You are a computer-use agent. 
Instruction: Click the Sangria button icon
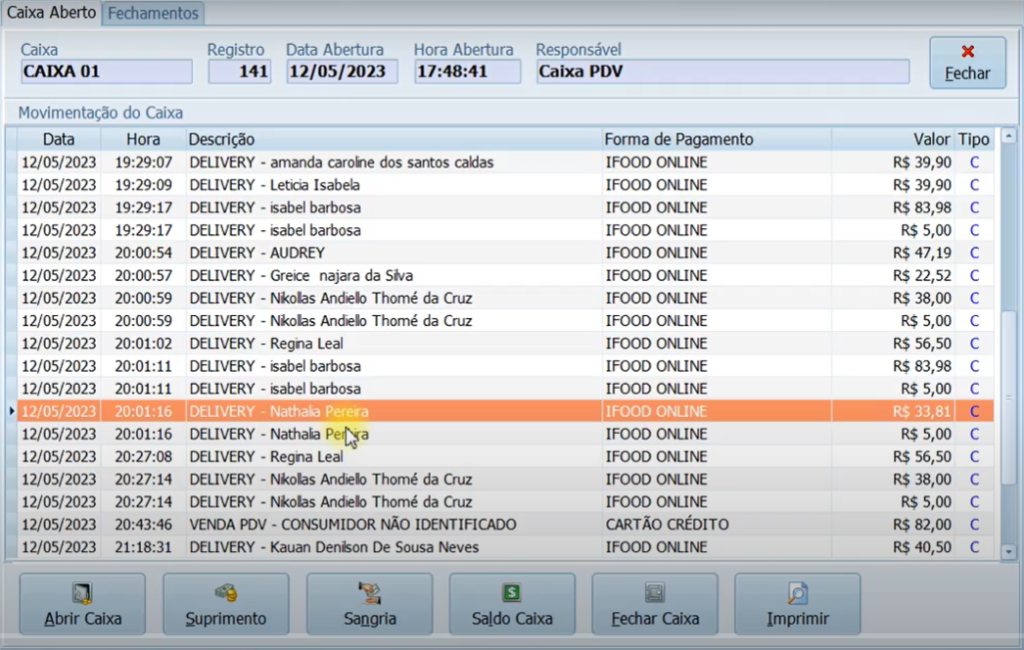pyautogui.click(x=369, y=593)
